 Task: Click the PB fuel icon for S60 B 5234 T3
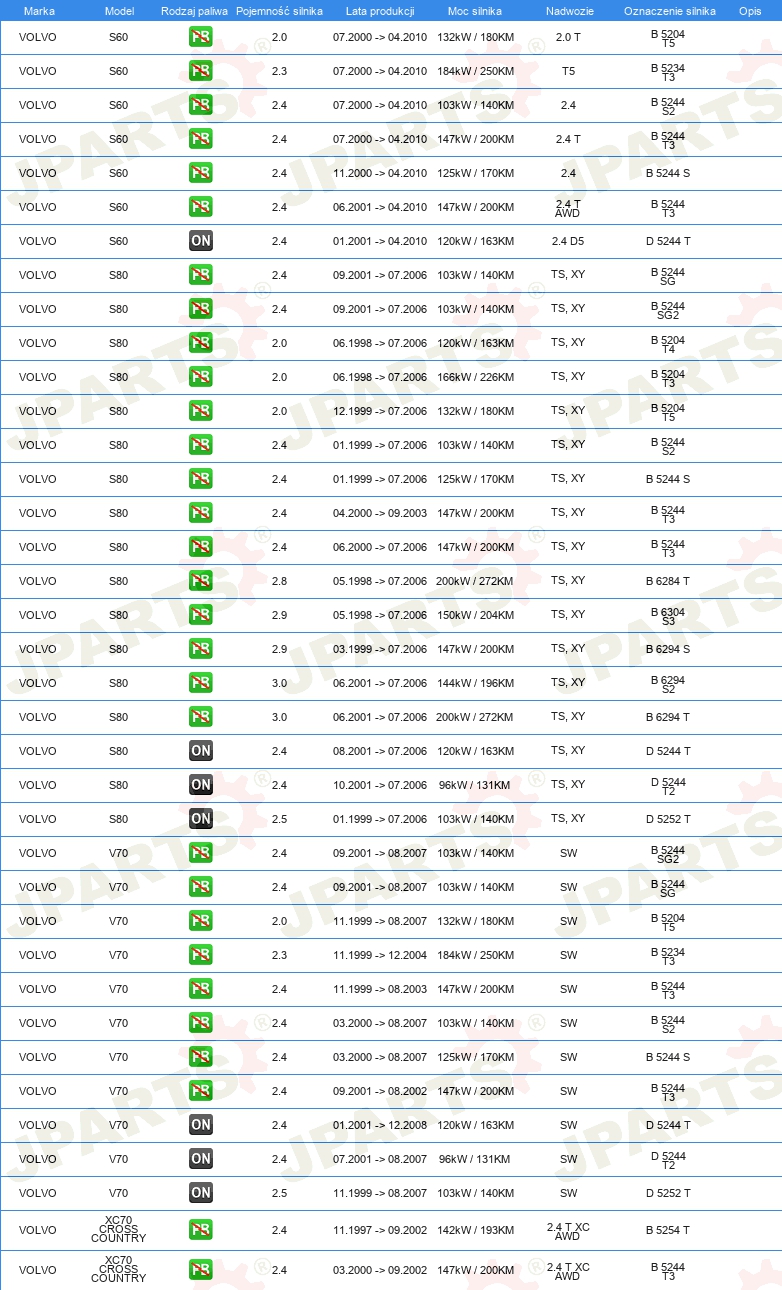[200, 72]
